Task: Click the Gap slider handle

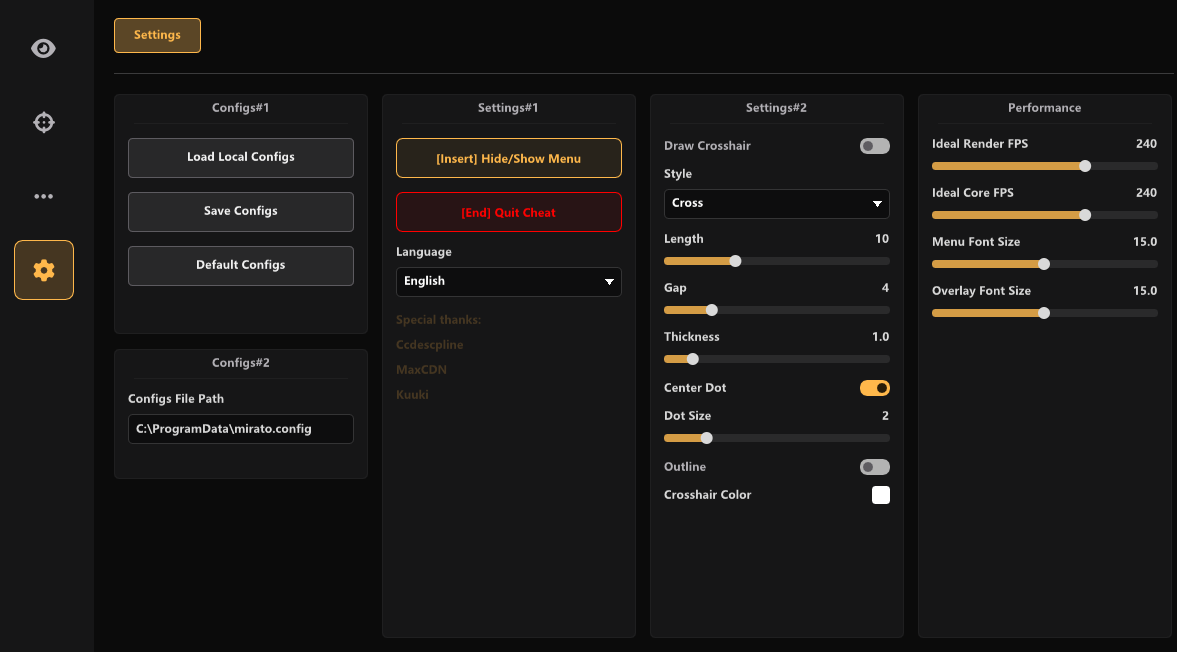Action: point(712,310)
